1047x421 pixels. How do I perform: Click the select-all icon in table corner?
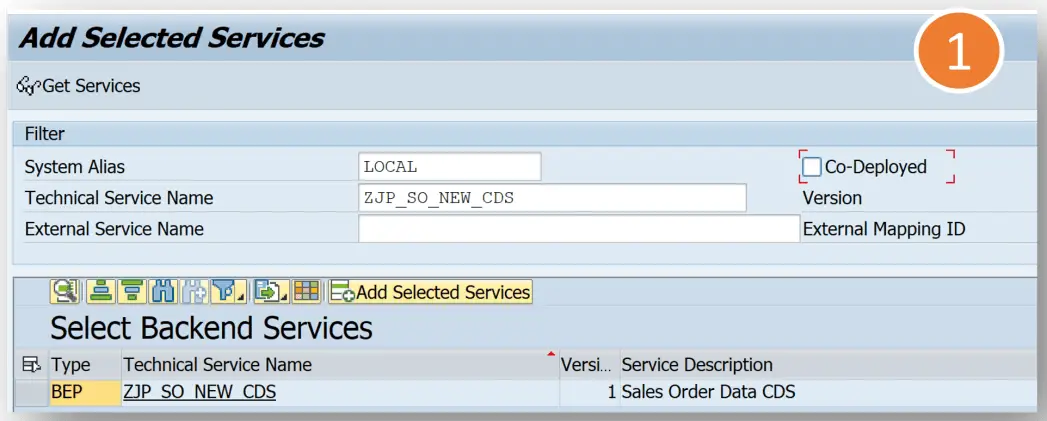[30, 365]
